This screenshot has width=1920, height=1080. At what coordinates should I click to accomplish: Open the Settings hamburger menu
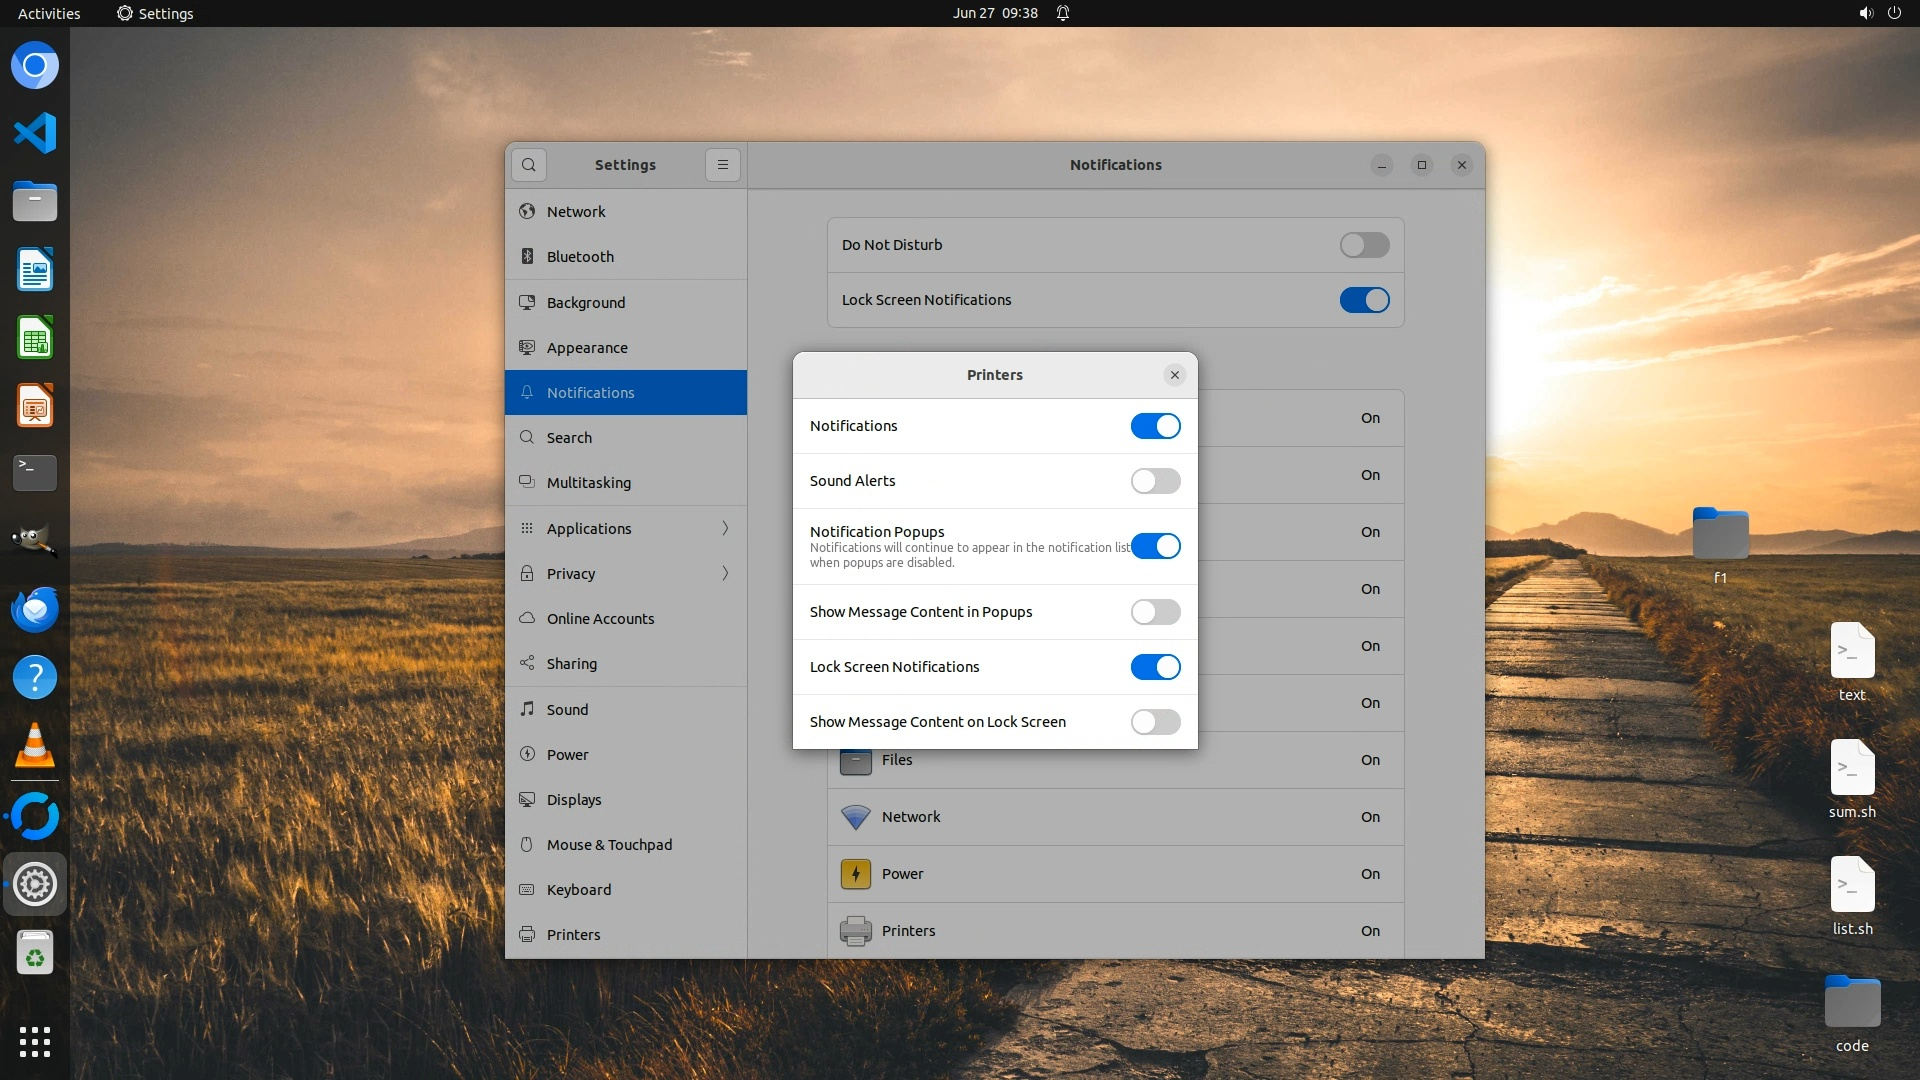pyautogui.click(x=722, y=165)
